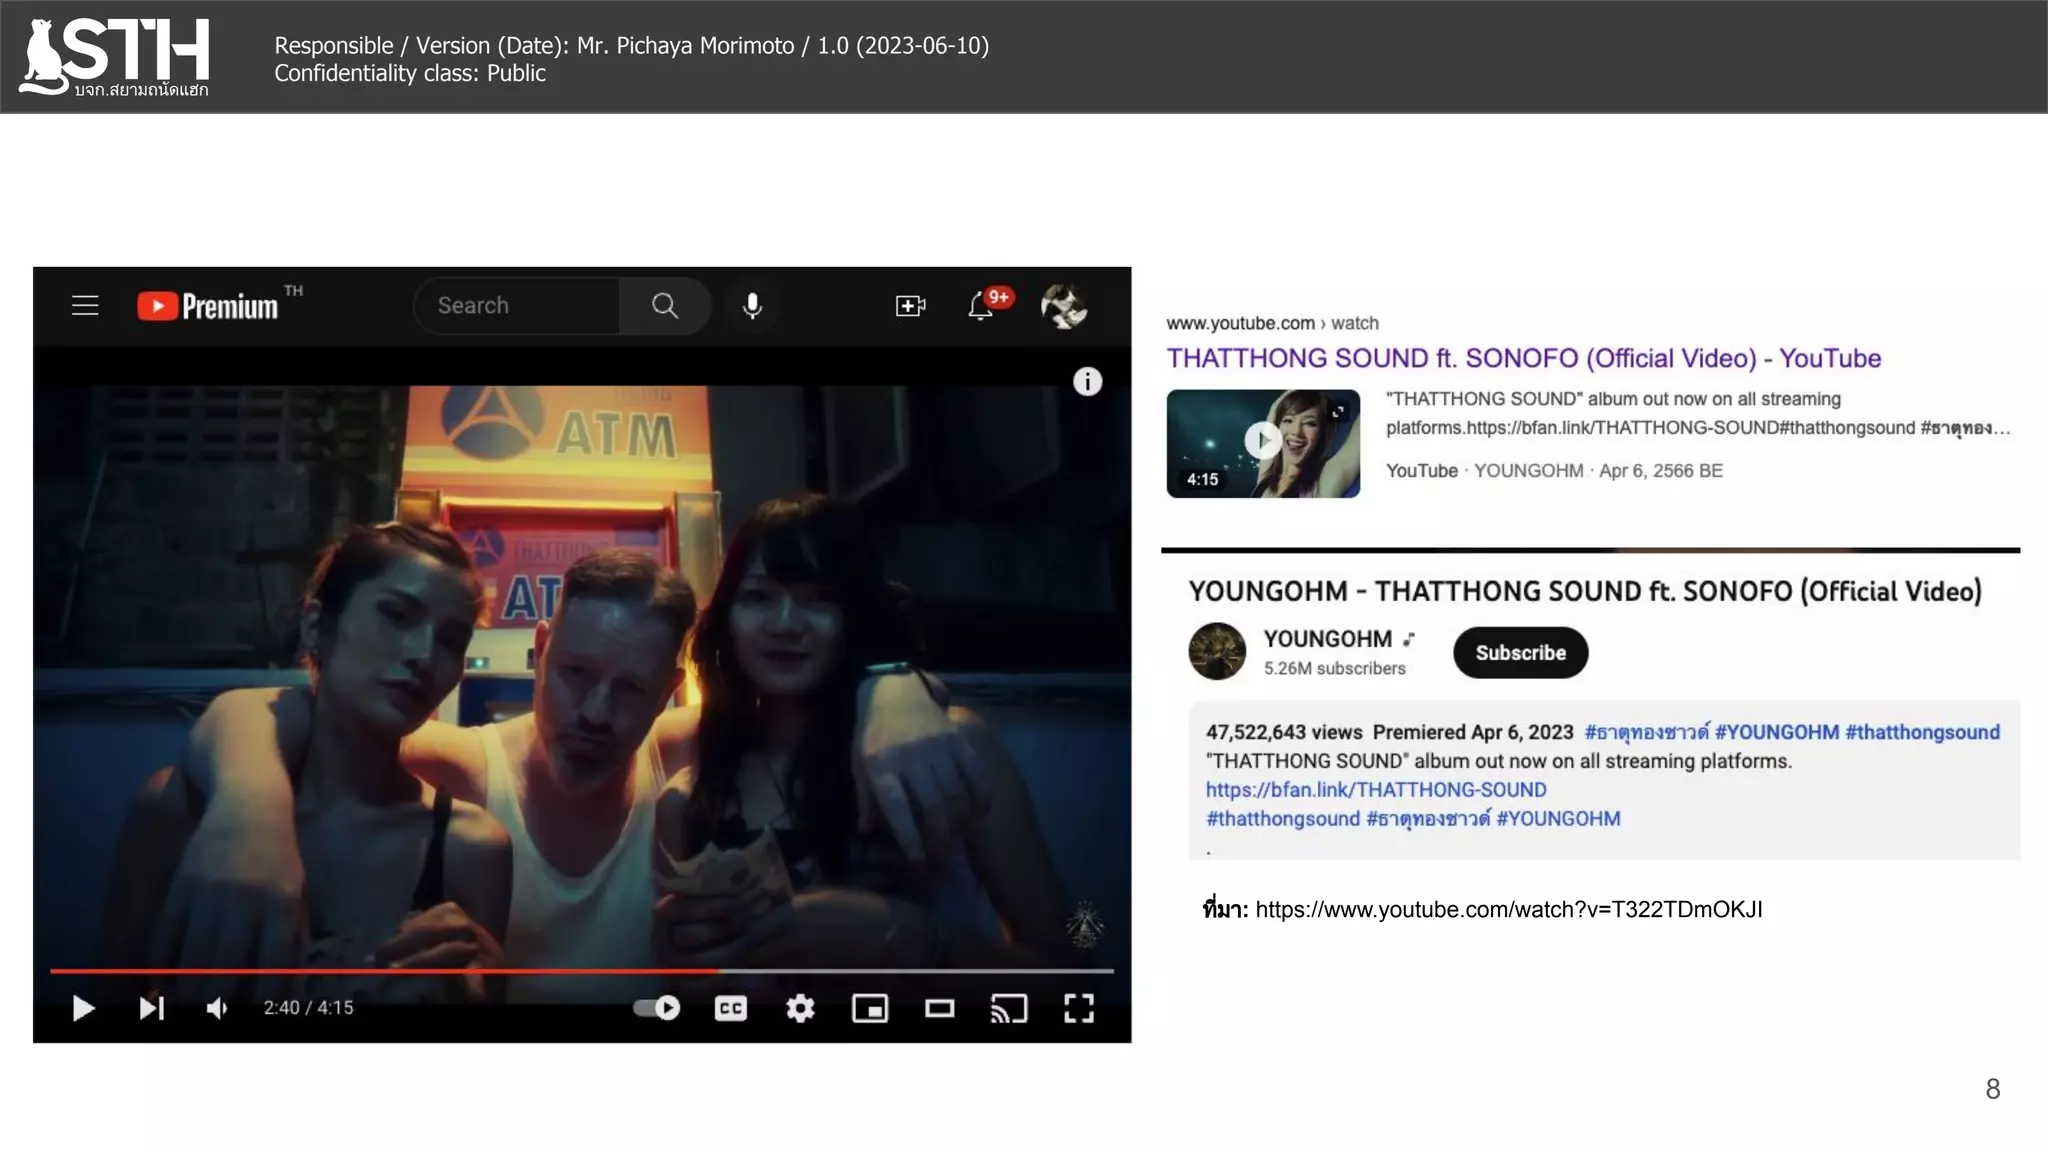Click the search magnifier button
Image resolution: width=2048 pixels, height=1152 pixels.
click(x=665, y=306)
